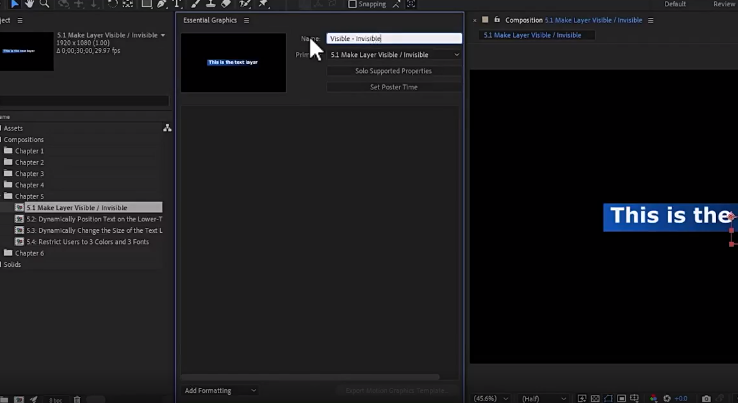Select 5.3 Dynamically Change the Size composition
Viewport: 738px width, 403px height.
tap(88, 230)
